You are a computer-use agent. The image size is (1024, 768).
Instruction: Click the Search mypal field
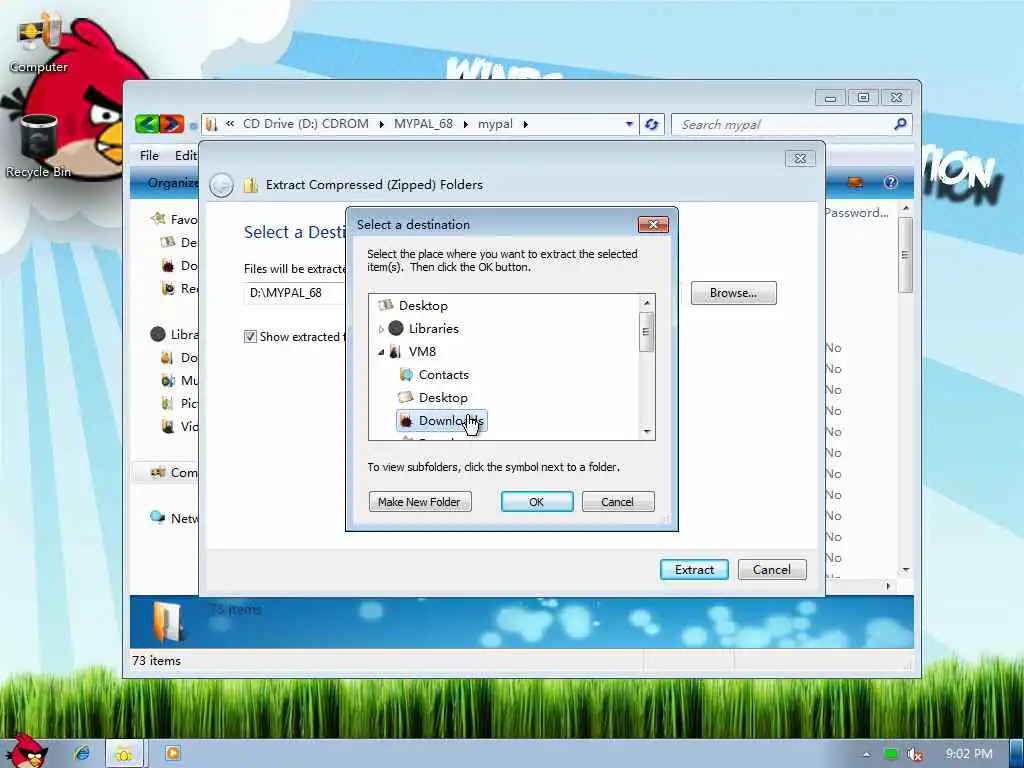point(784,124)
